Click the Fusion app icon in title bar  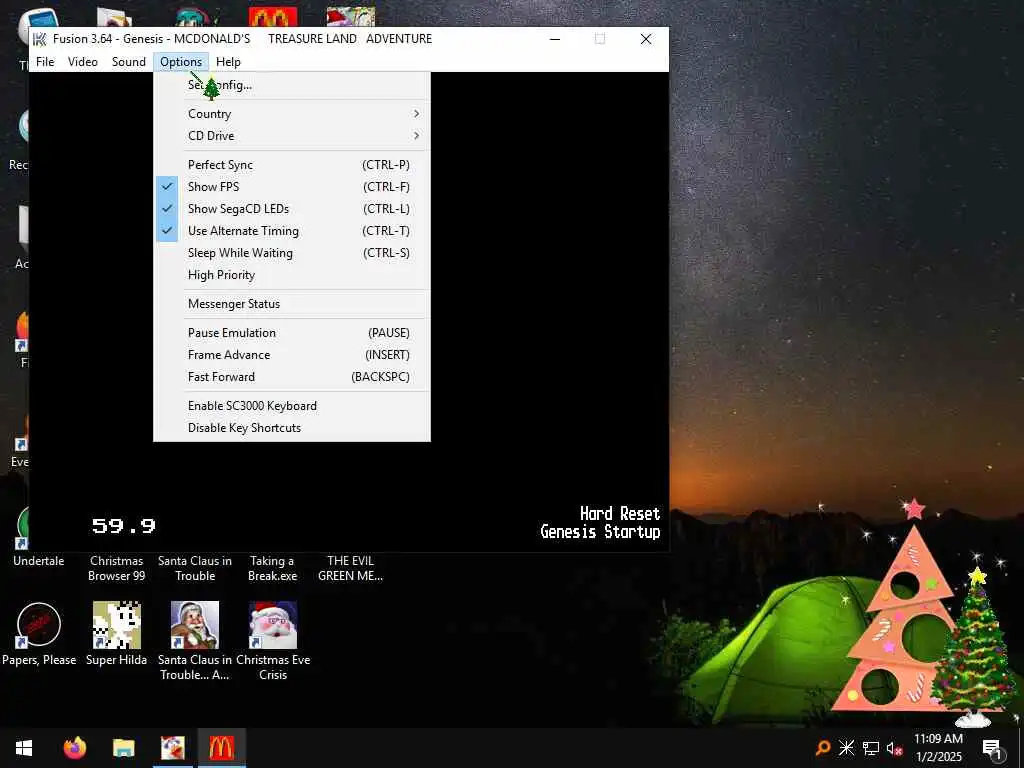point(40,39)
